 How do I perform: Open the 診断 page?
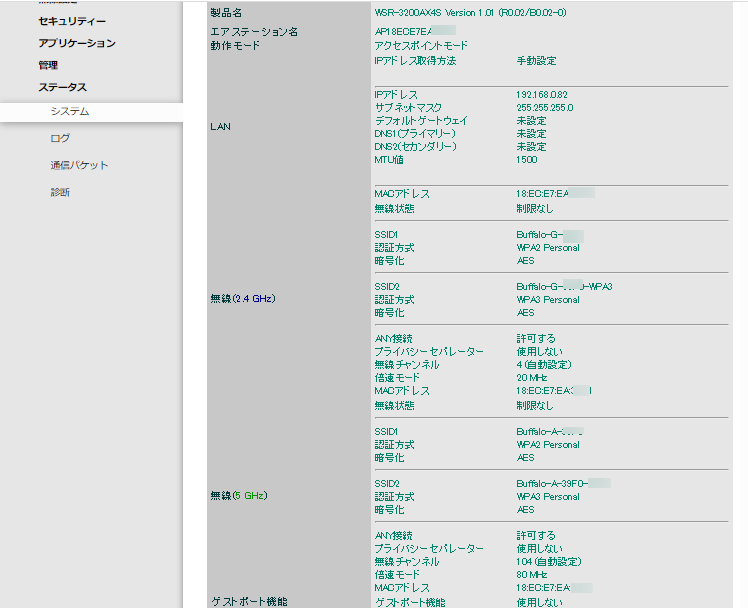60,192
